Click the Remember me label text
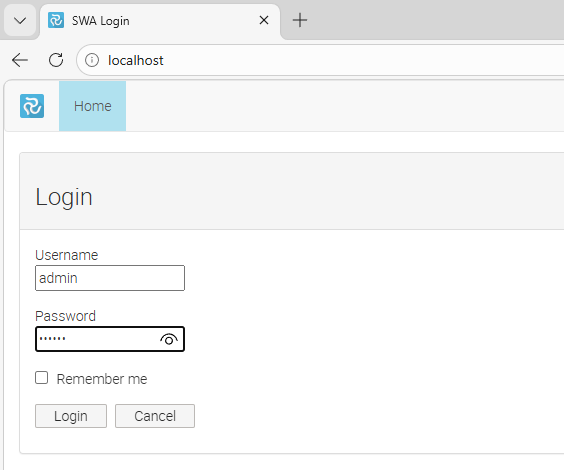The width and height of the screenshot is (564, 470). (x=102, y=379)
